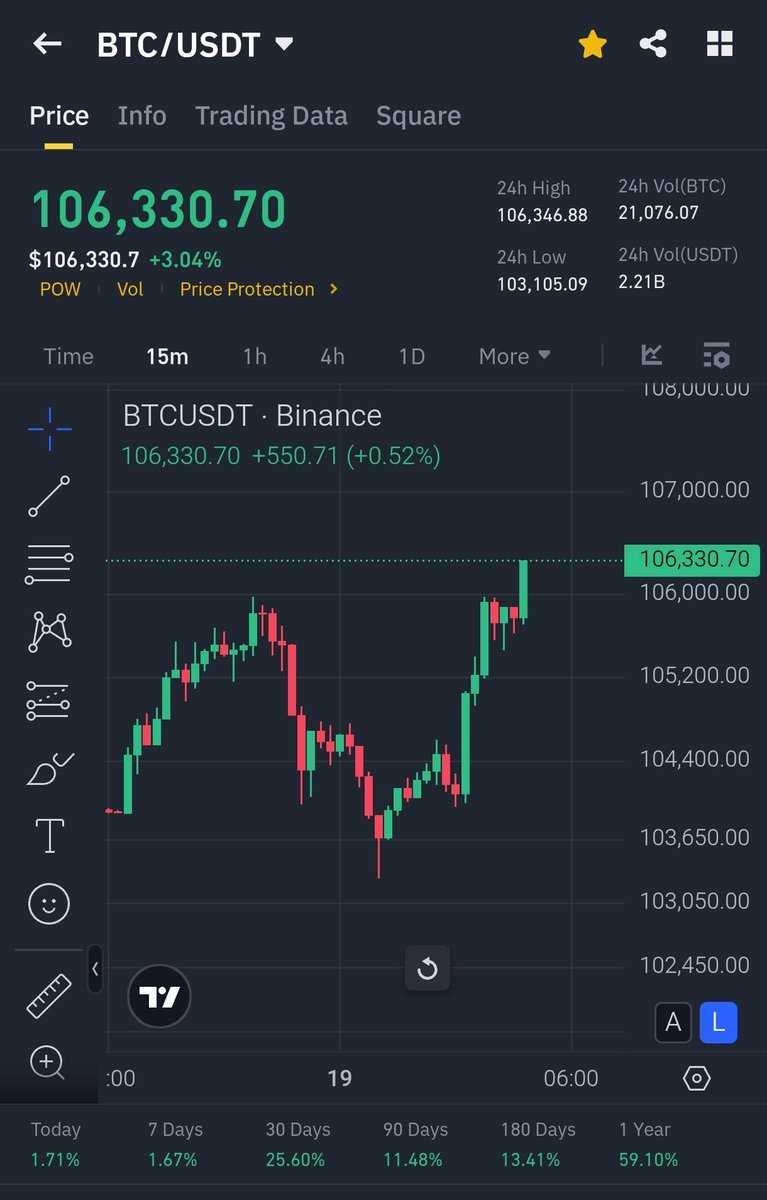Open the BTC/USDT pair selector dropdown
The image size is (767, 1200).
(x=195, y=45)
